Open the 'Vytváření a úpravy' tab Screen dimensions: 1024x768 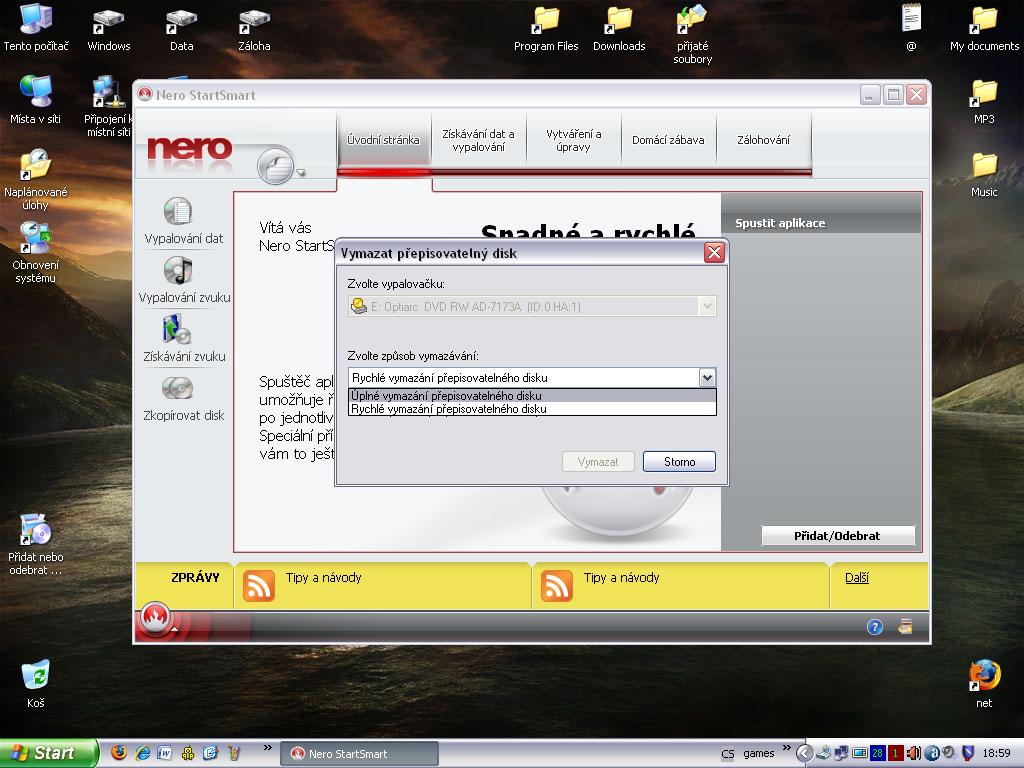click(x=573, y=140)
